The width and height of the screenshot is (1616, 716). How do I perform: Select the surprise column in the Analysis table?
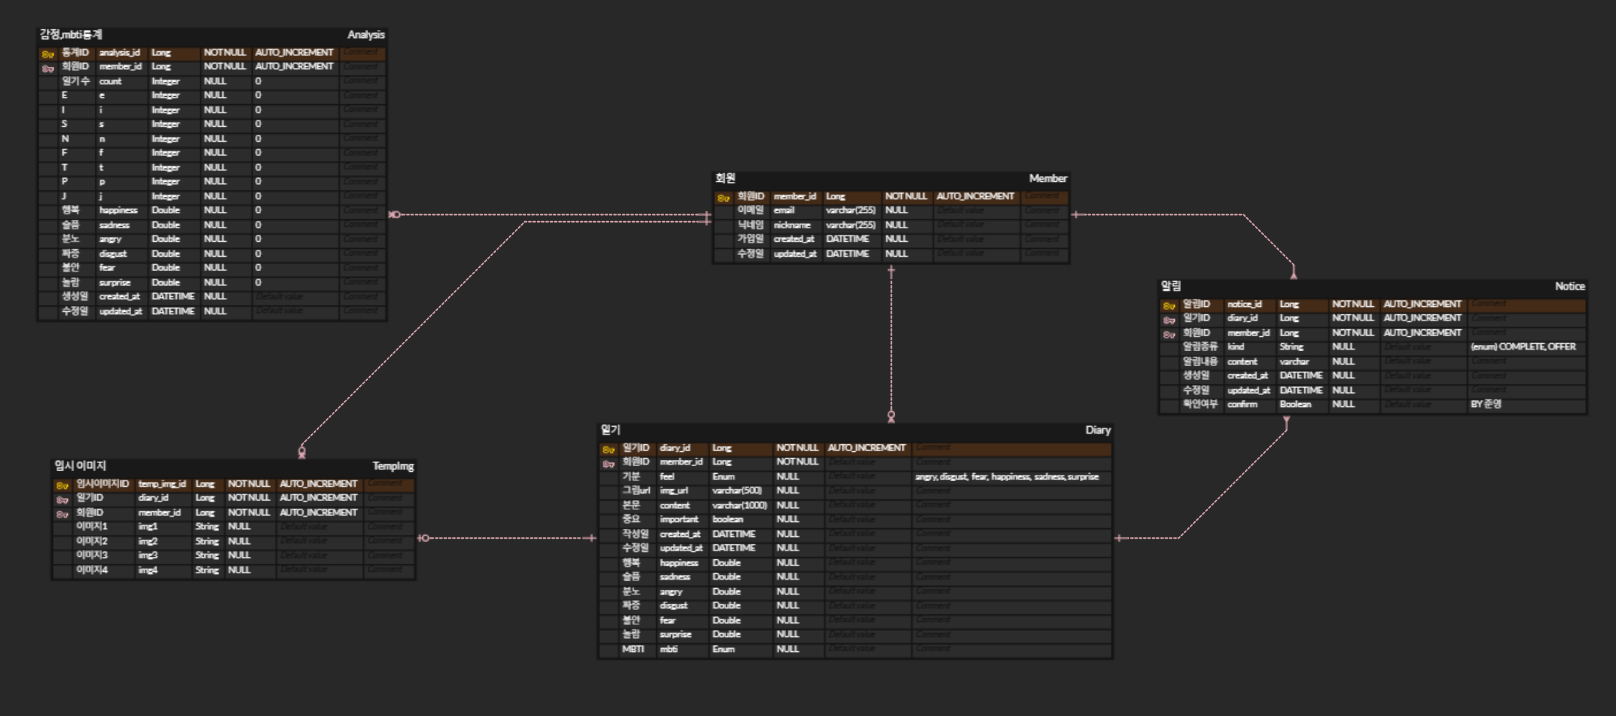pyautogui.click(x=115, y=283)
